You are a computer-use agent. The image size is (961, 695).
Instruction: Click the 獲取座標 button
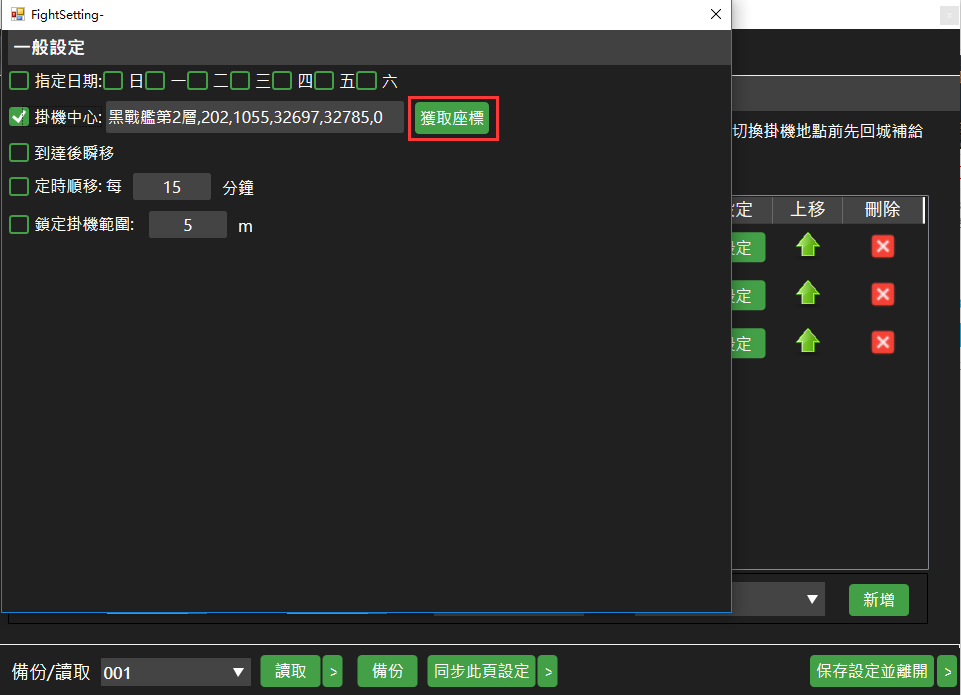(452, 118)
